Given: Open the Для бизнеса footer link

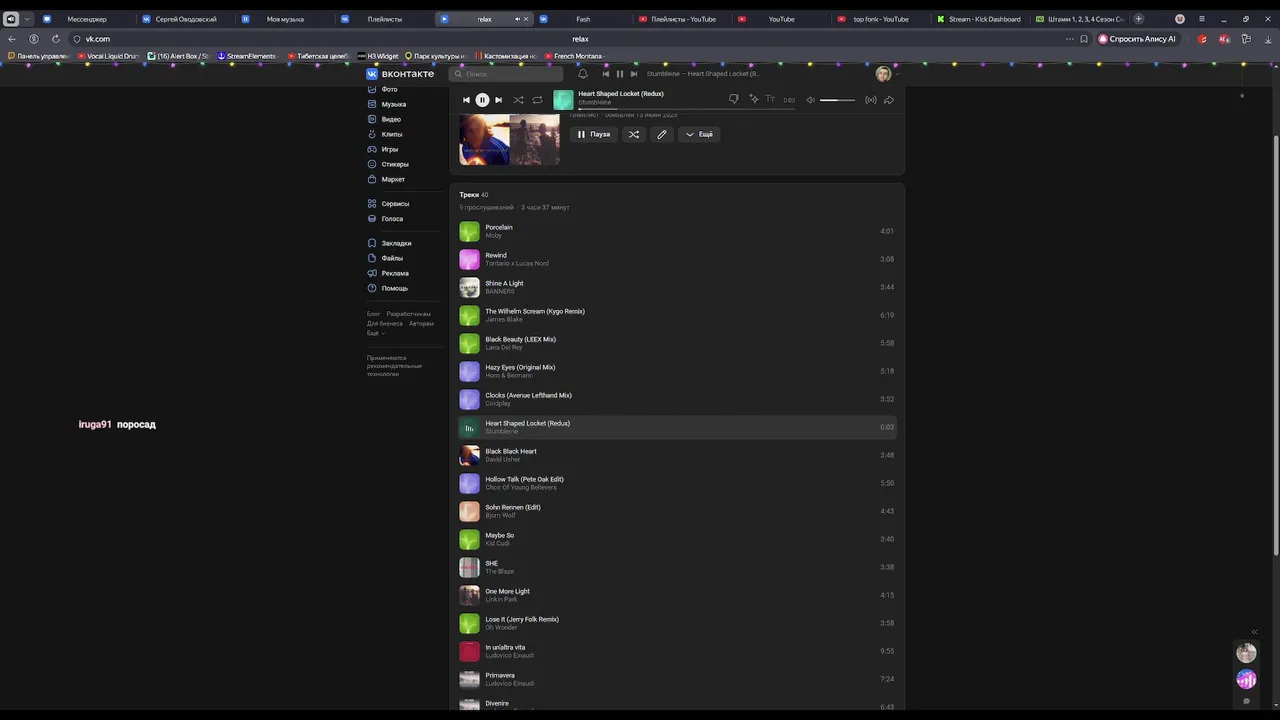Looking at the screenshot, I should tap(385, 323).
